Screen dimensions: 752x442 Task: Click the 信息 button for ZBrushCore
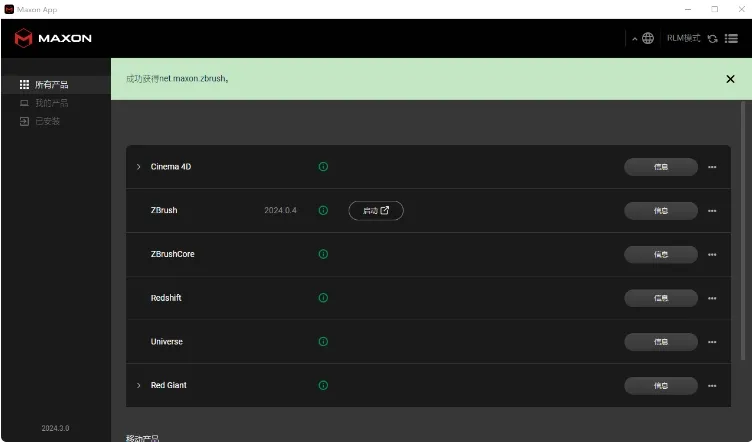[661, 255]
